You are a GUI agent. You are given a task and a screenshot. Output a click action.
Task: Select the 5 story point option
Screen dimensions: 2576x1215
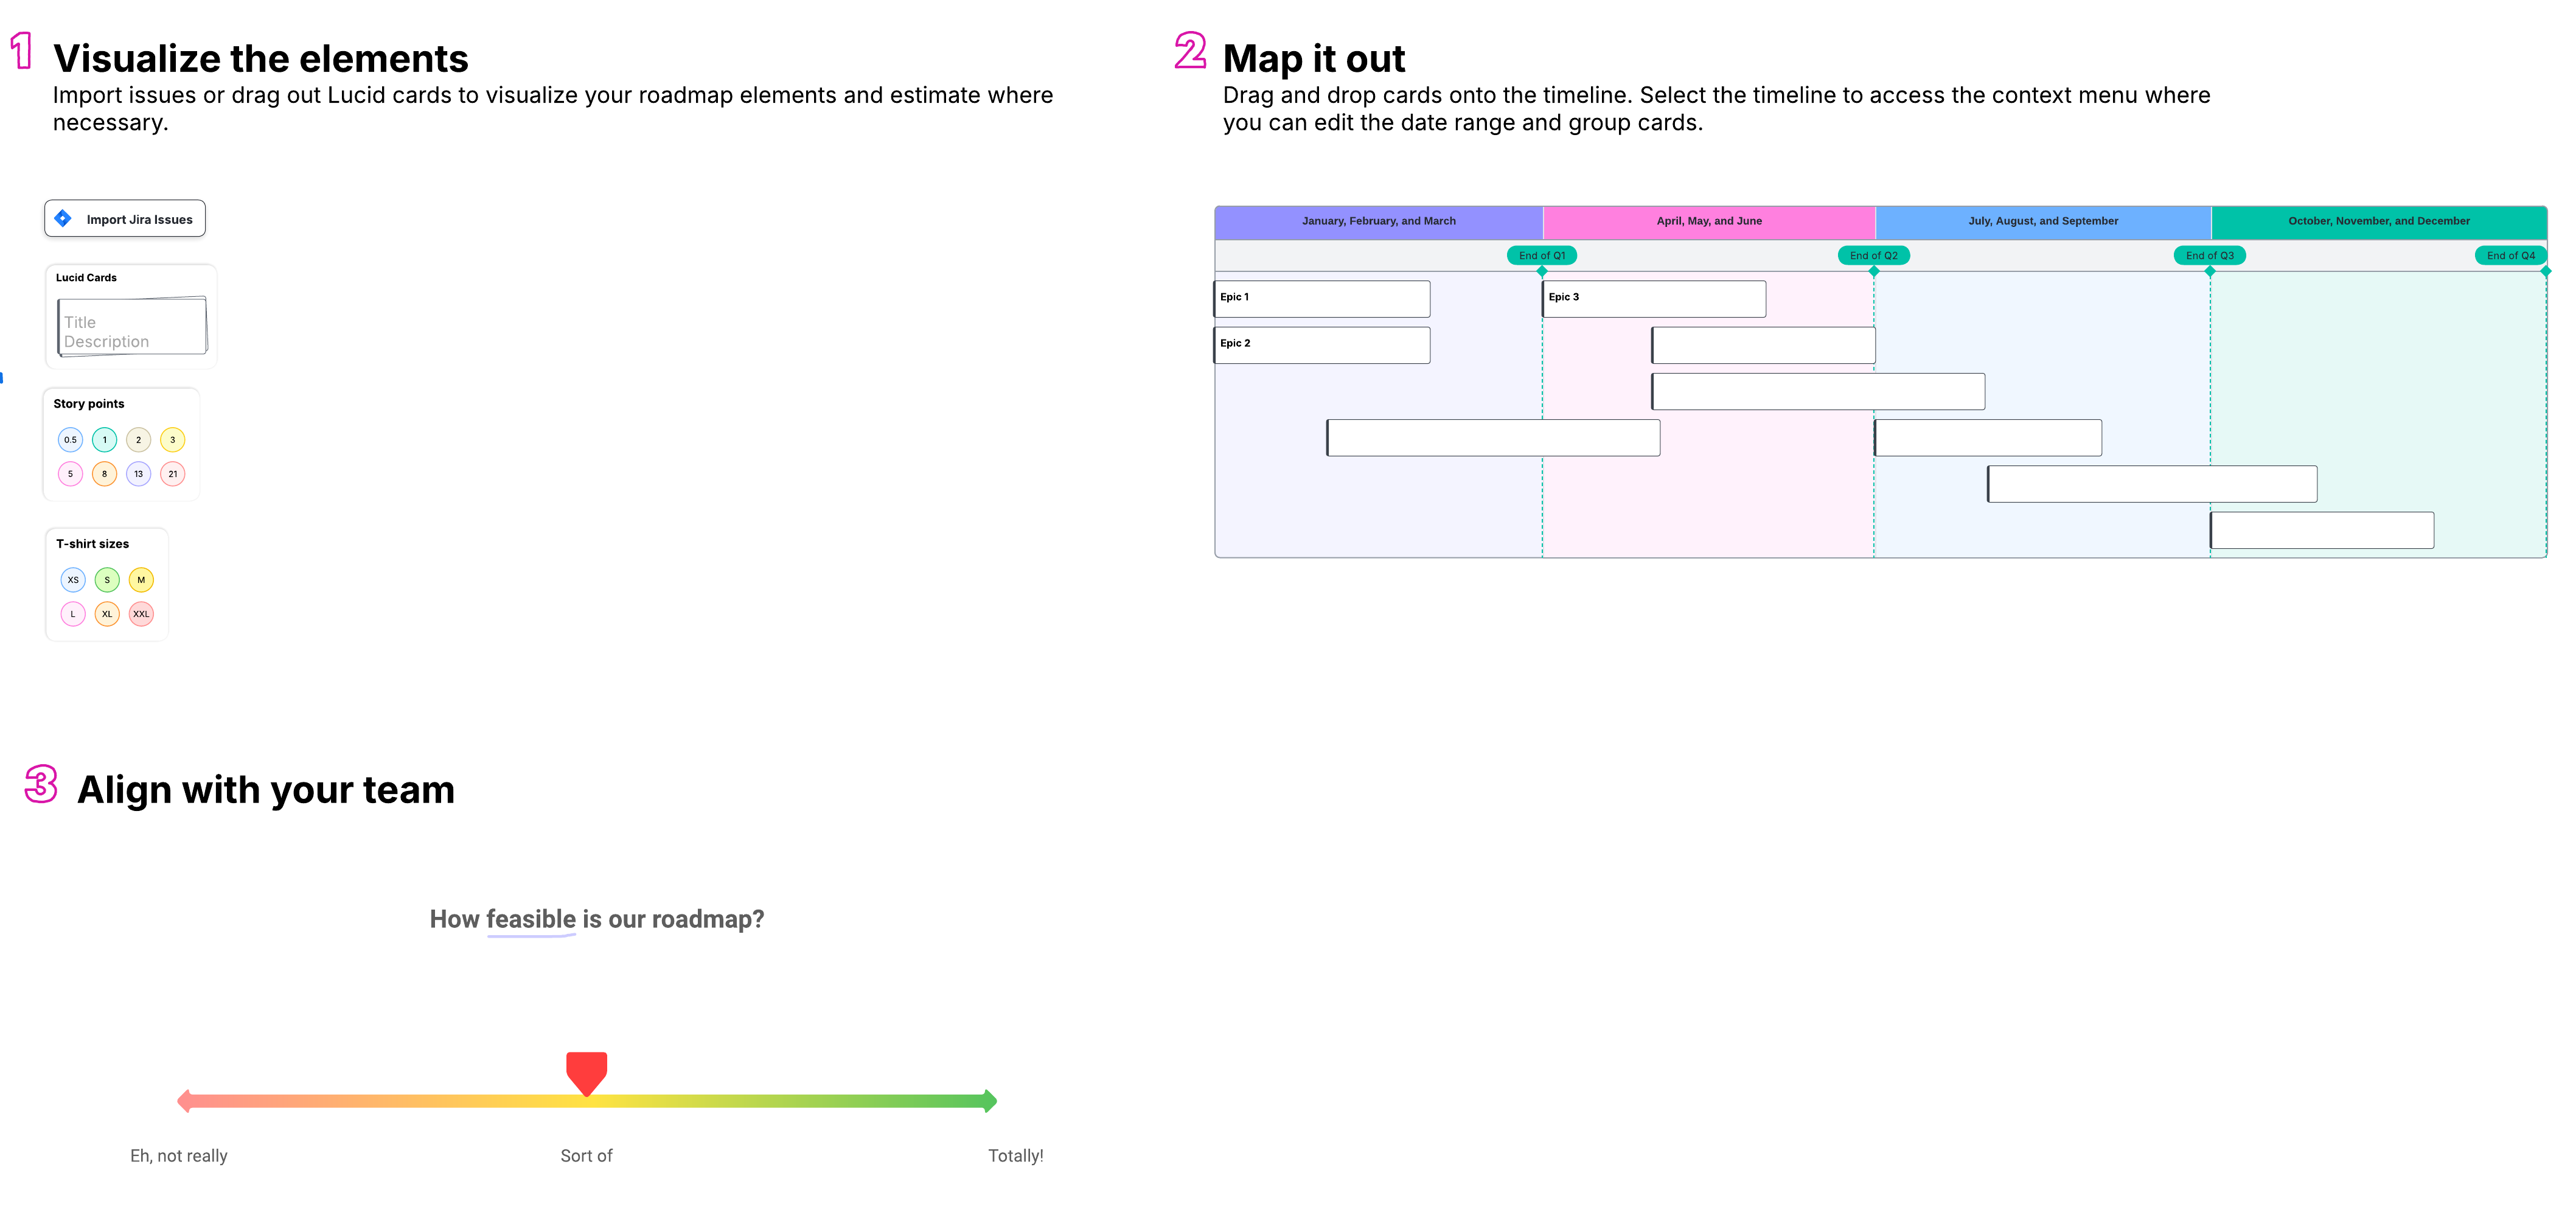click(x=69, y=475)
